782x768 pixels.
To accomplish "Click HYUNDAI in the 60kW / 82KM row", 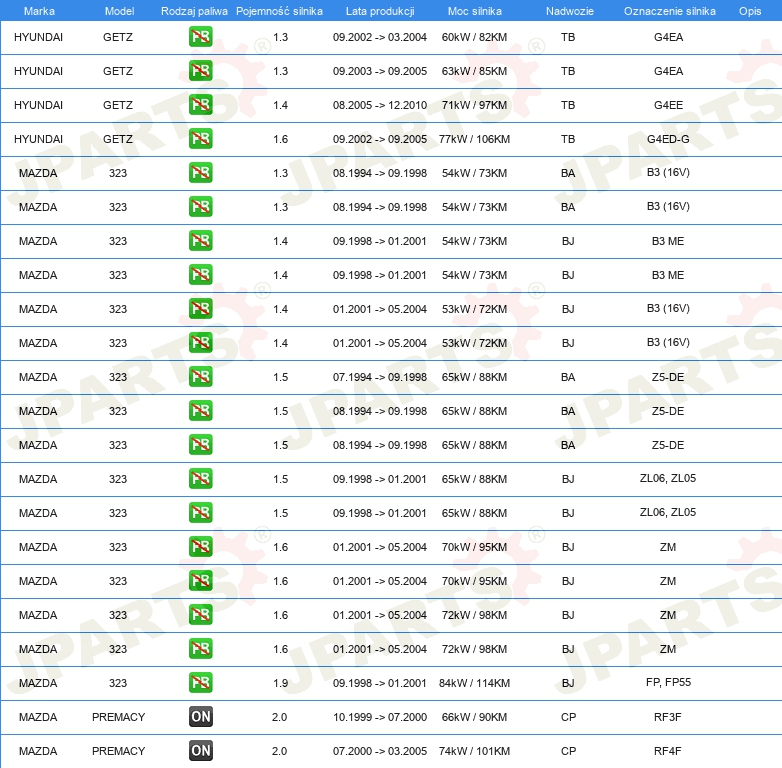I will tap(38, 37).
